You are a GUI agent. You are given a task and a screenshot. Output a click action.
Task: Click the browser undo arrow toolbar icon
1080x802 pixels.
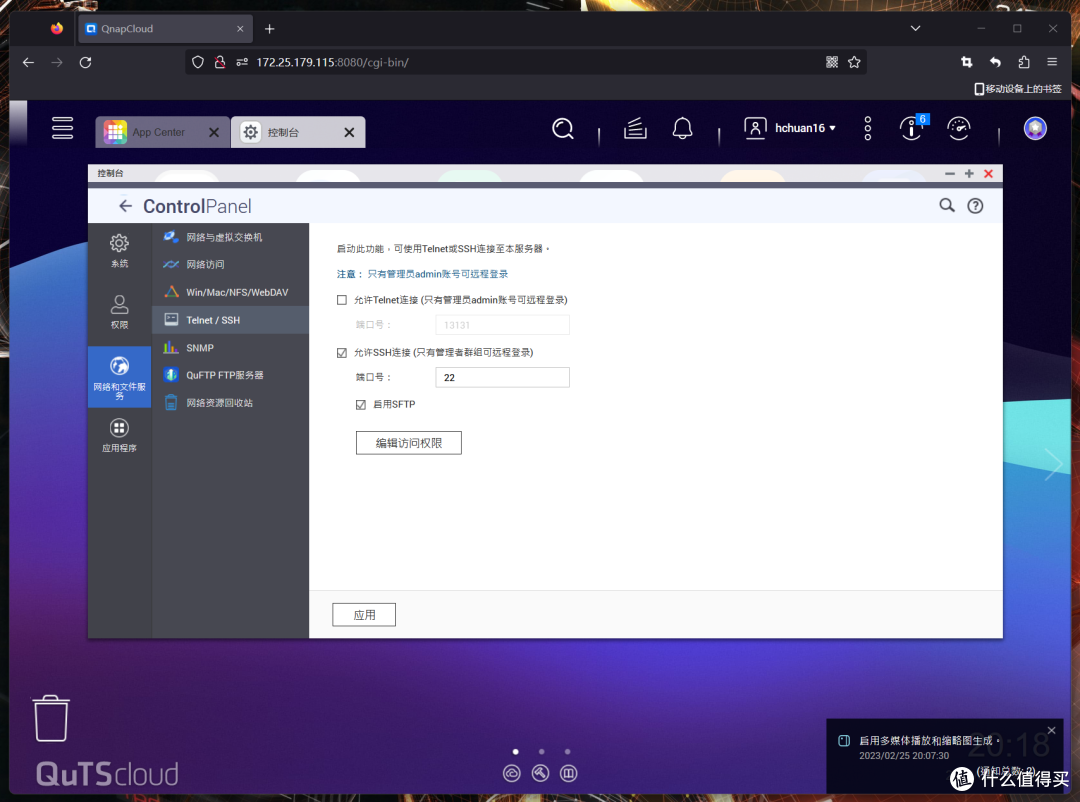click(x=995, y=62)
